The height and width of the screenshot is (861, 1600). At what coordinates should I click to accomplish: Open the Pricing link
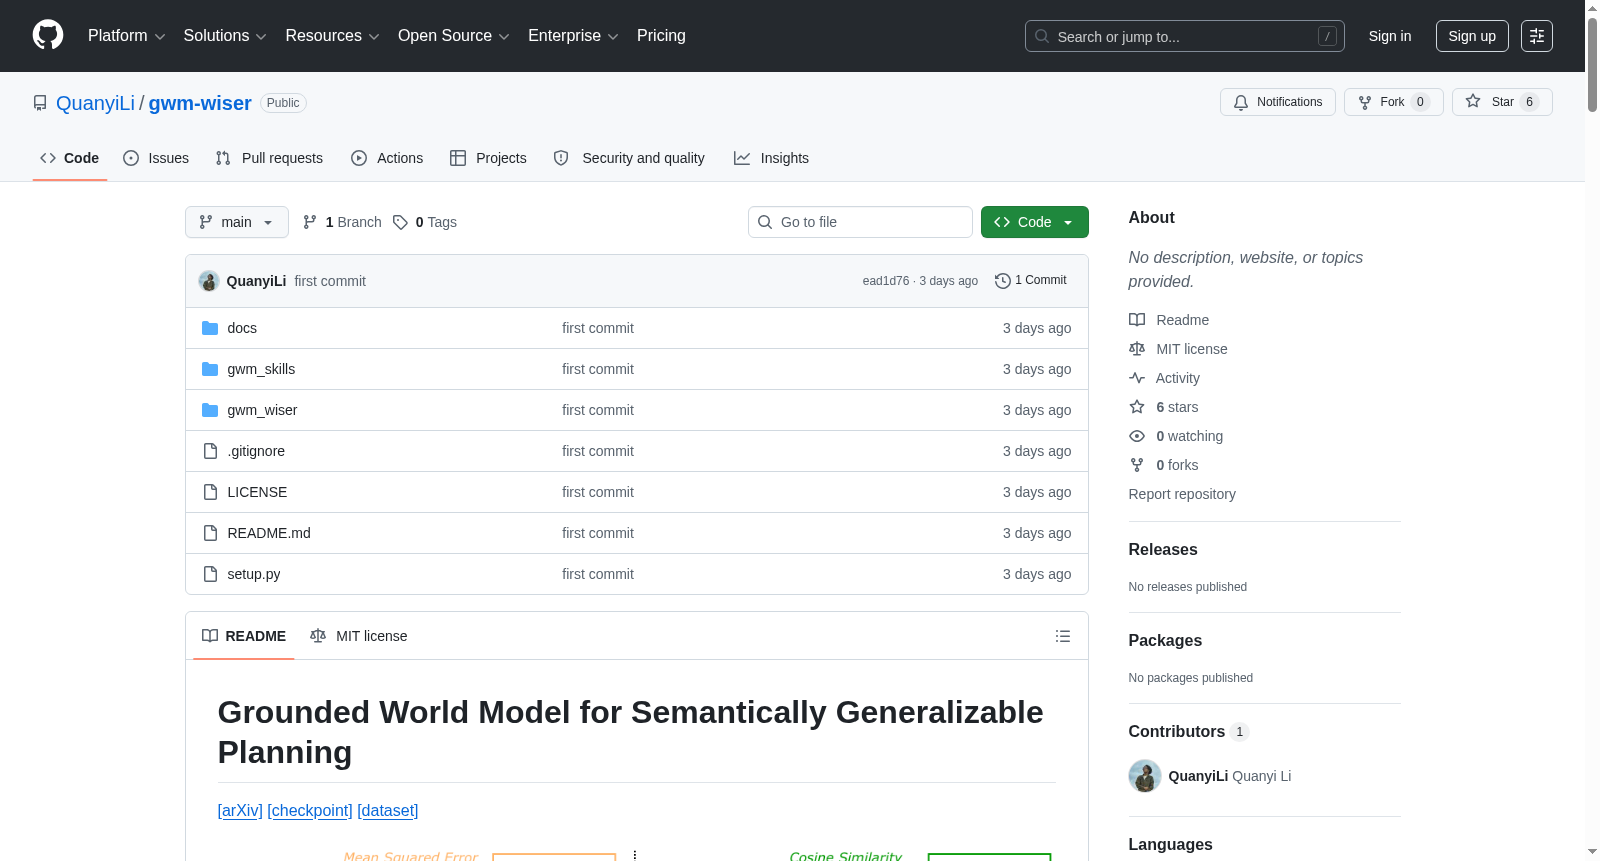(661, 36)
